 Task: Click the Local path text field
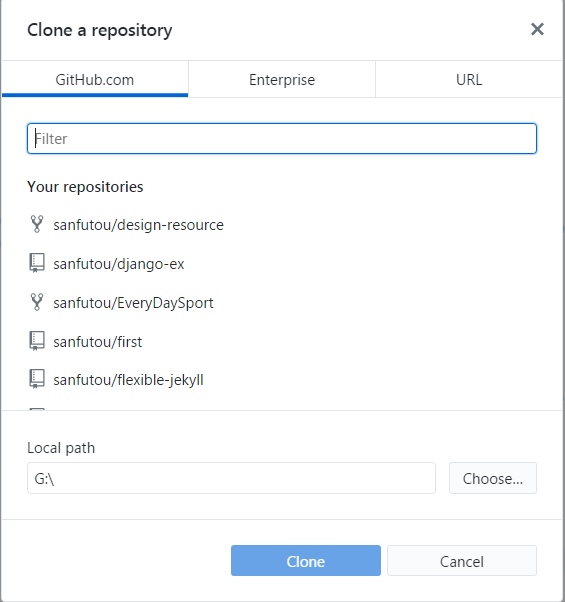[x=231, y=478]
